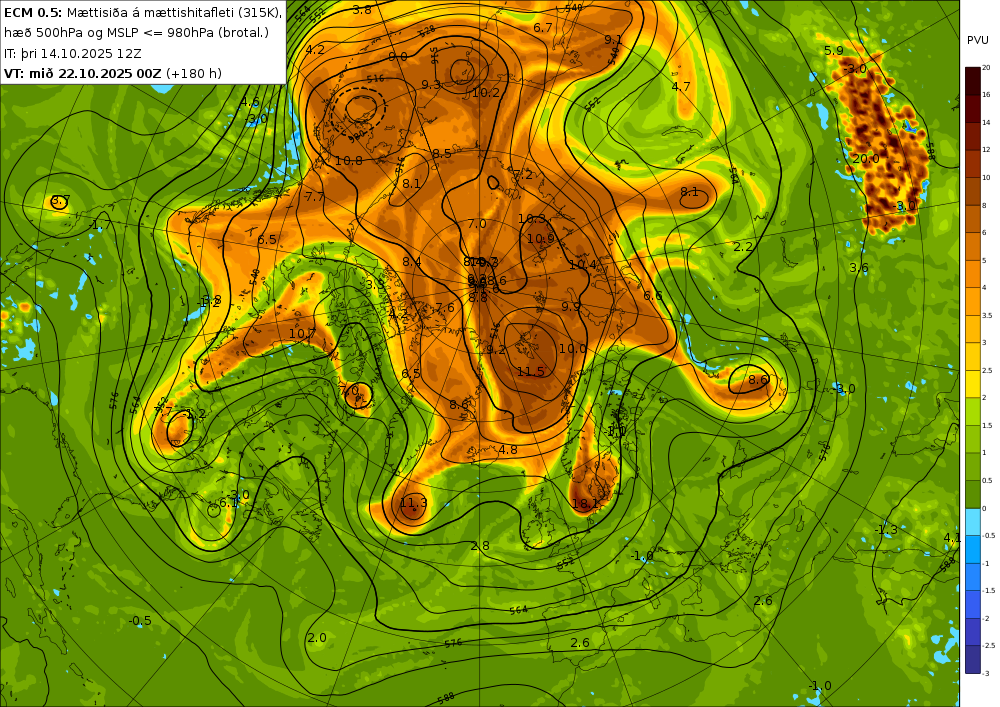The width and height of the screenshot is (1000, 707).
Task: Click the map value "10.8"
Action: pos(348,161)
